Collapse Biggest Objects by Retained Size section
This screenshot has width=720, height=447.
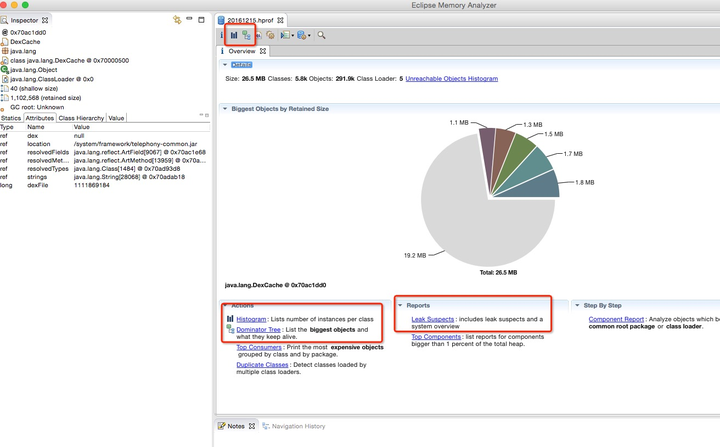(x=225, y=109)
